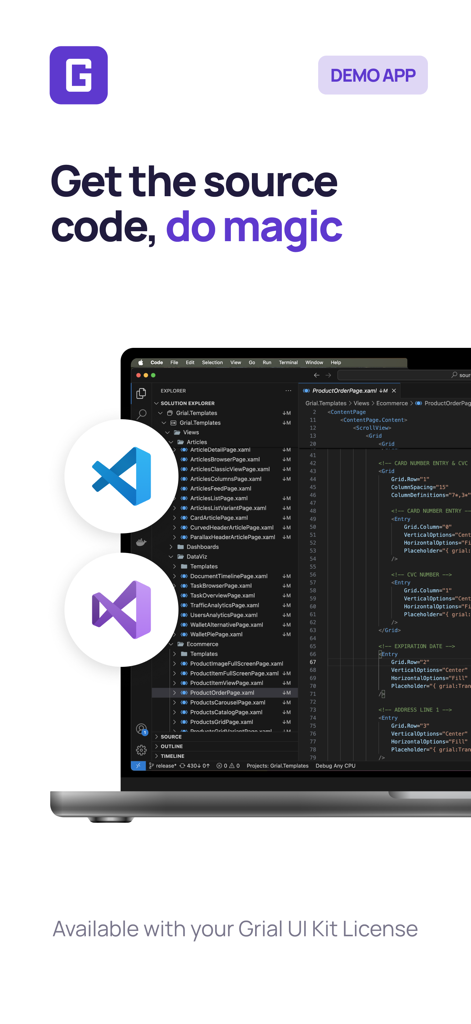471x1024 pixels.
Task: Select ArticlesColumnsPage.xaml in explorer
Action: tap(225, 479)
